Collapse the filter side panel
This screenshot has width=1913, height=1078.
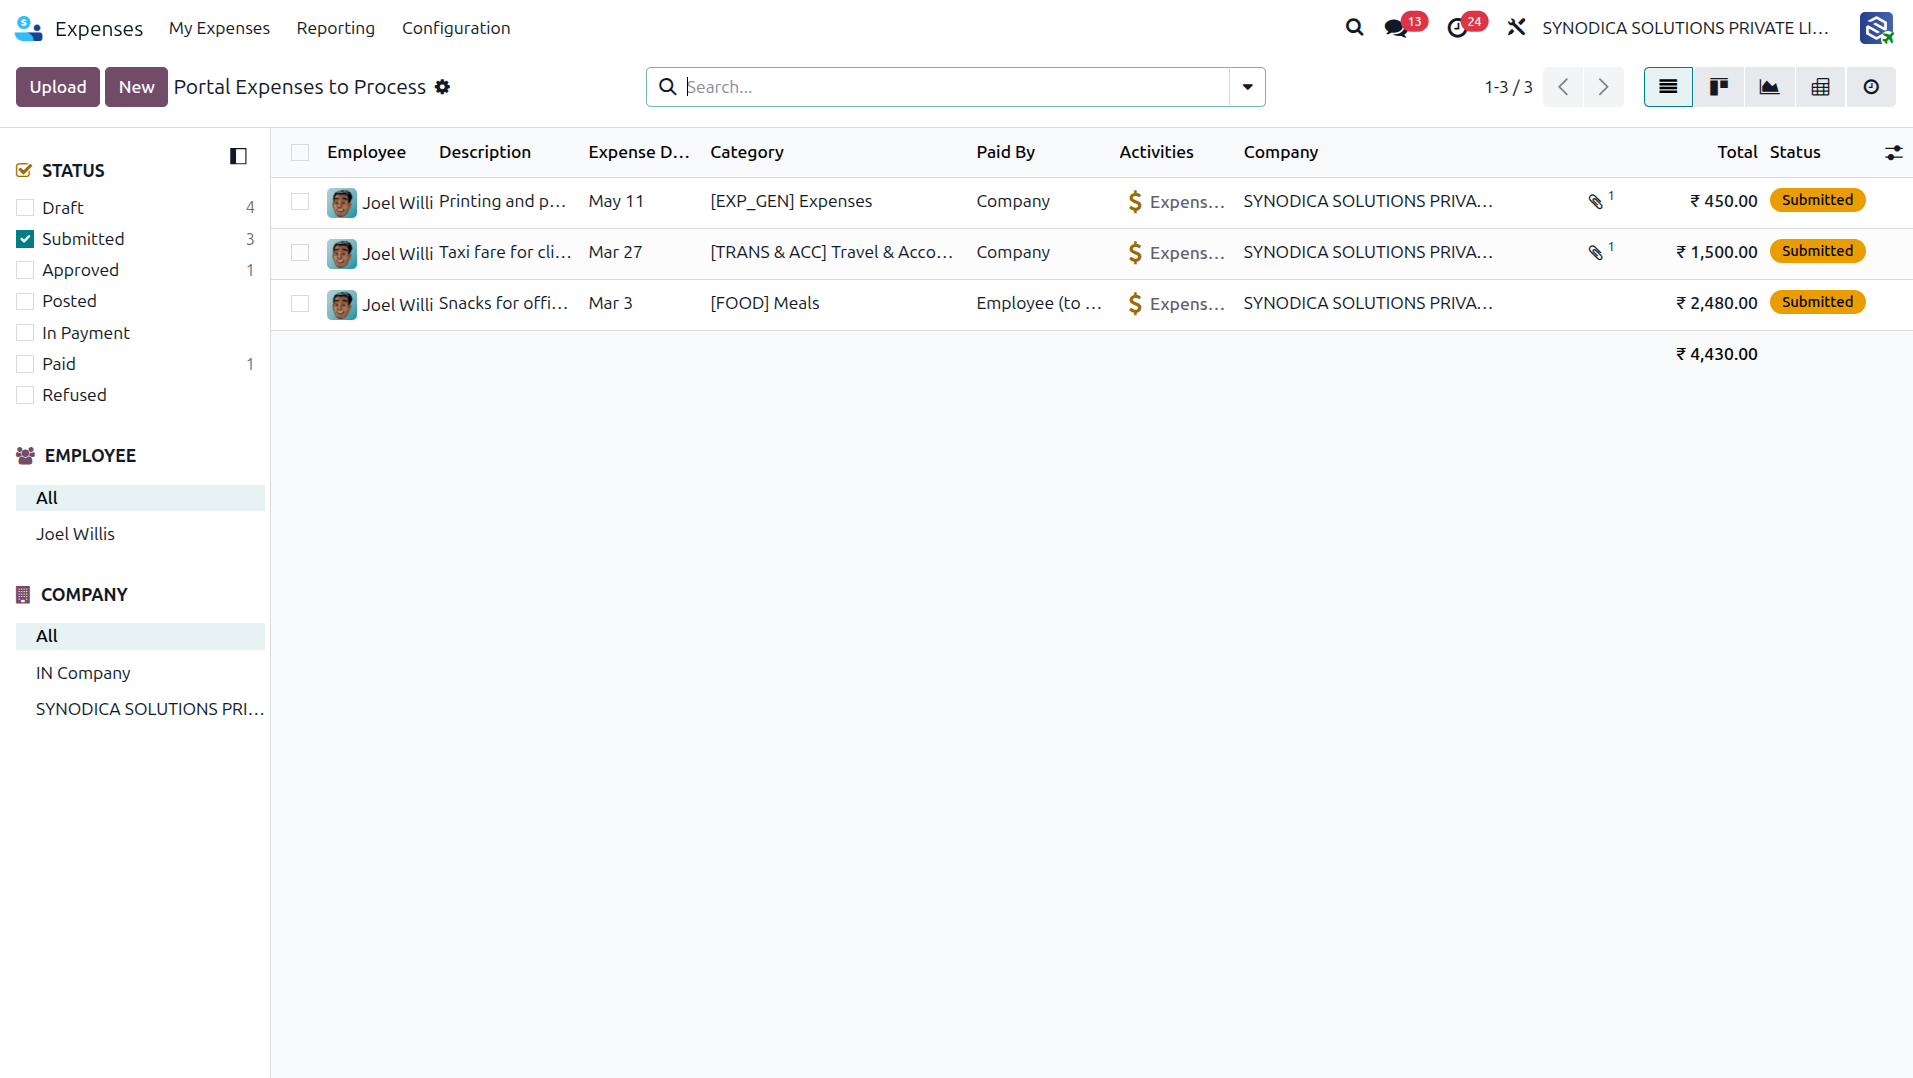238,156
